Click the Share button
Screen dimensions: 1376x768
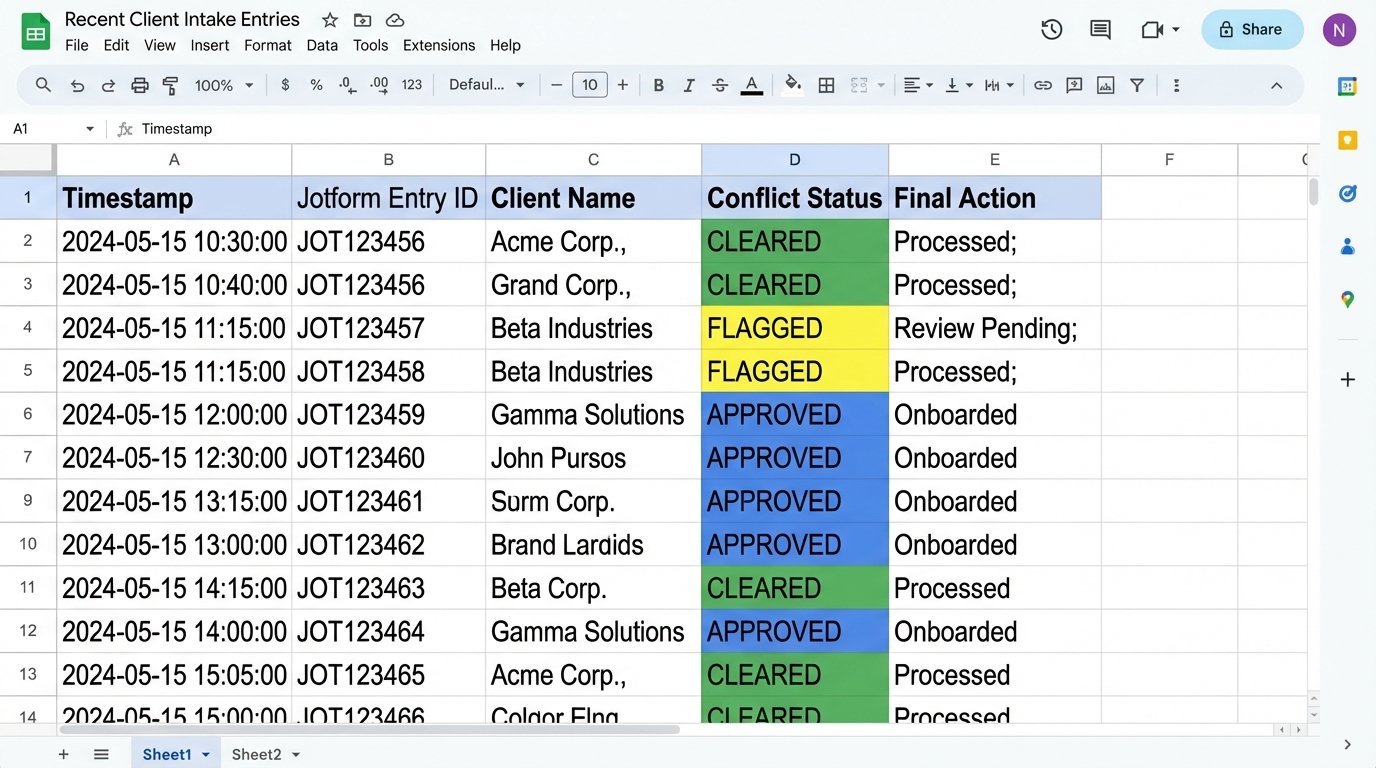tap(1252, 30)
